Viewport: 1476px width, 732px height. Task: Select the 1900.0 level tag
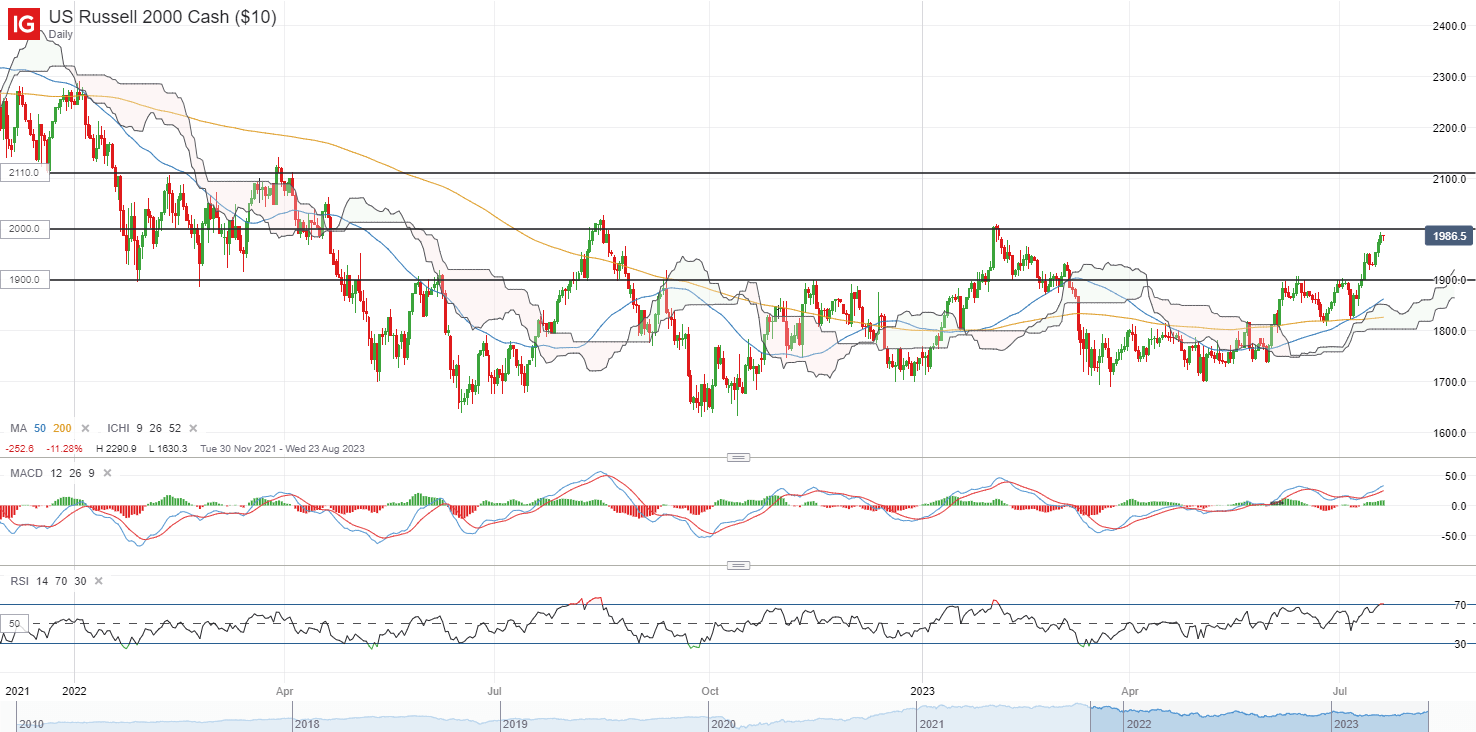24,280
